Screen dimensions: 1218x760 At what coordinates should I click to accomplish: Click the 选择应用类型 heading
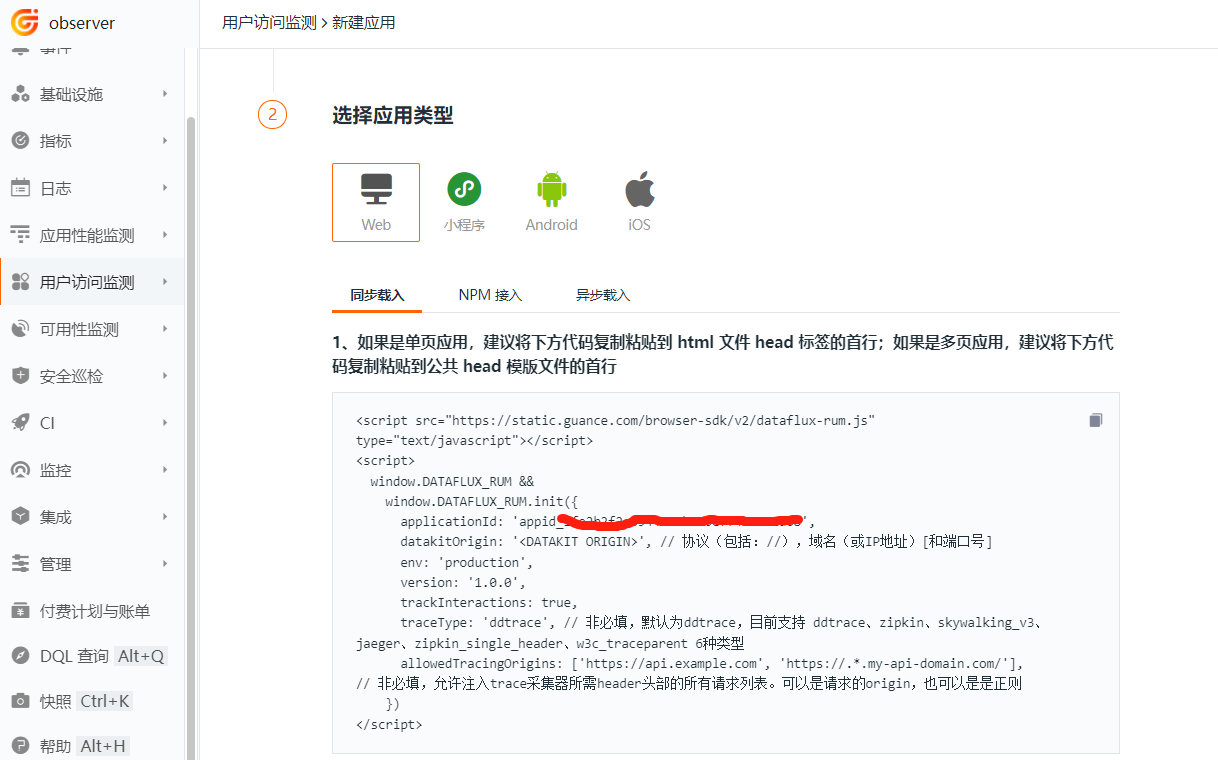click(392, 116)
